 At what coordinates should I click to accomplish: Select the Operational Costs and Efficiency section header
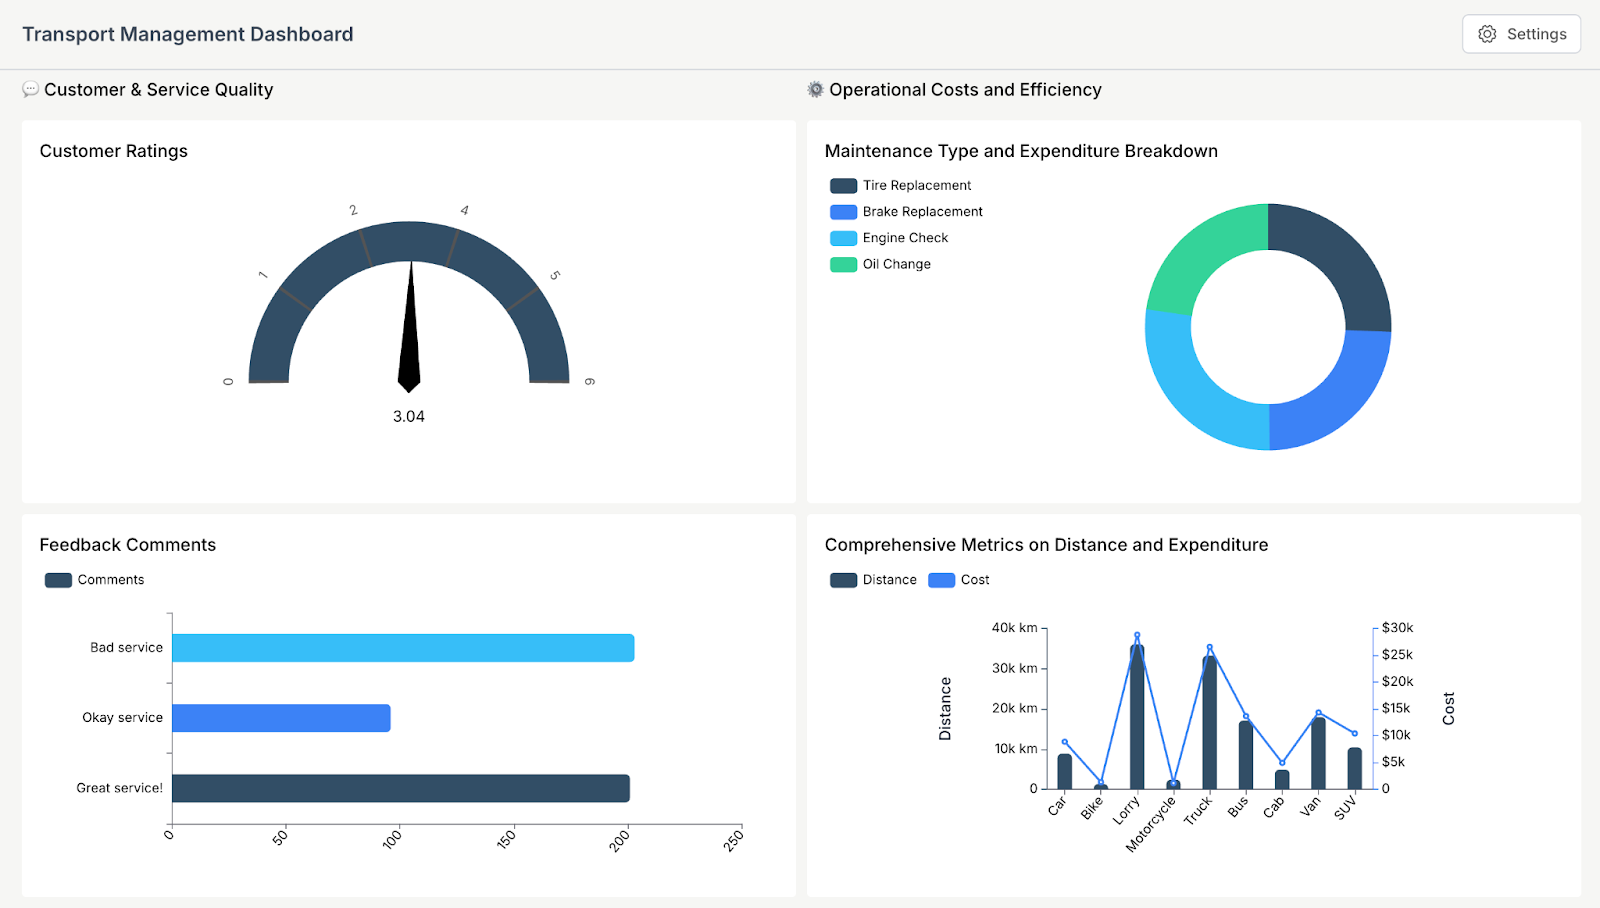[x=964, y=89]
